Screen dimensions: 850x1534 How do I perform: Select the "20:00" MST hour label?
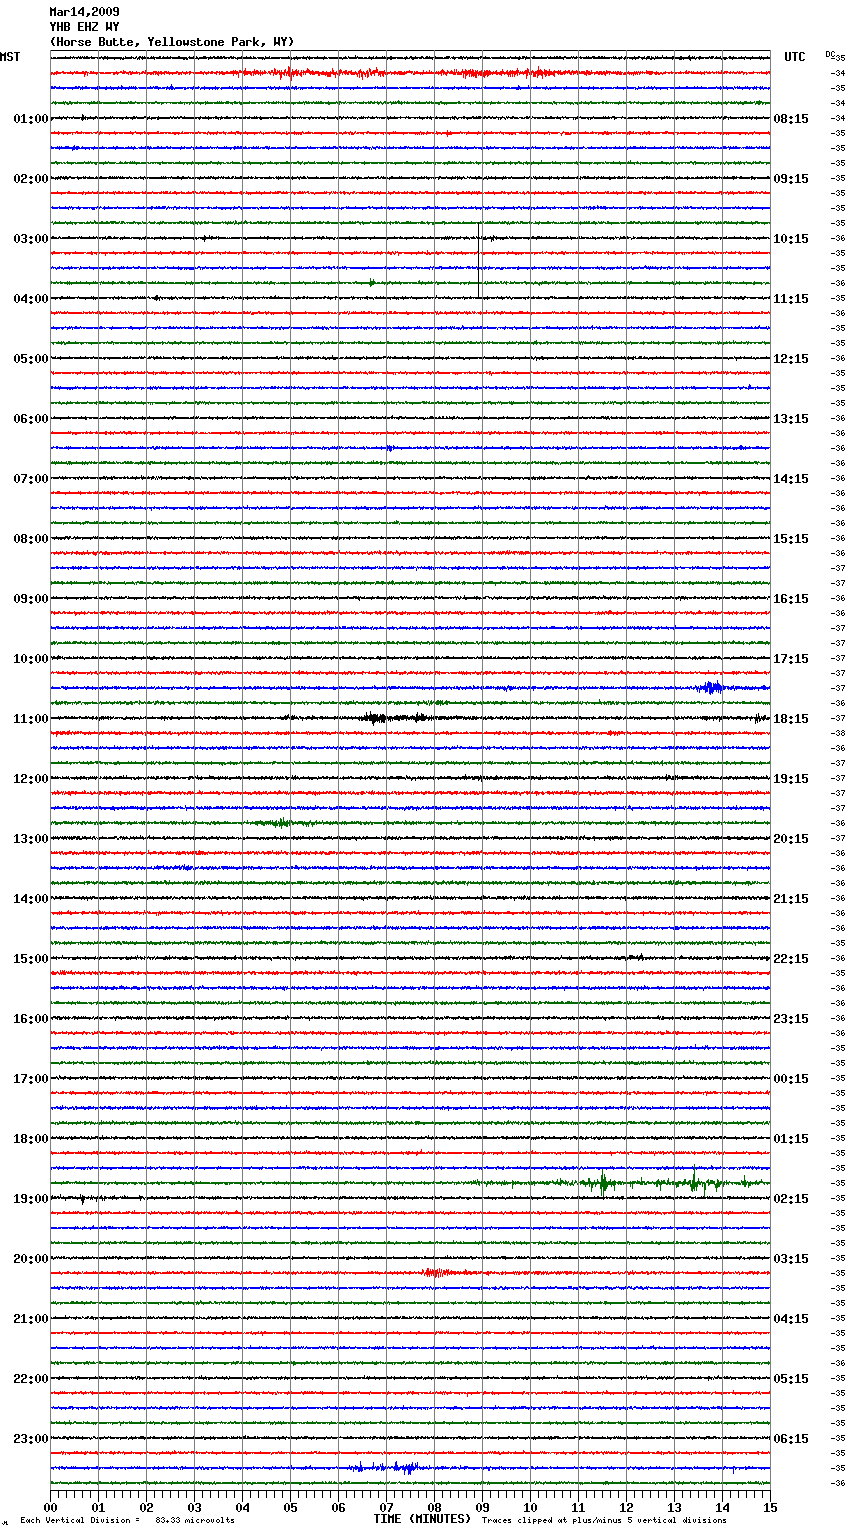(31, 1259)
